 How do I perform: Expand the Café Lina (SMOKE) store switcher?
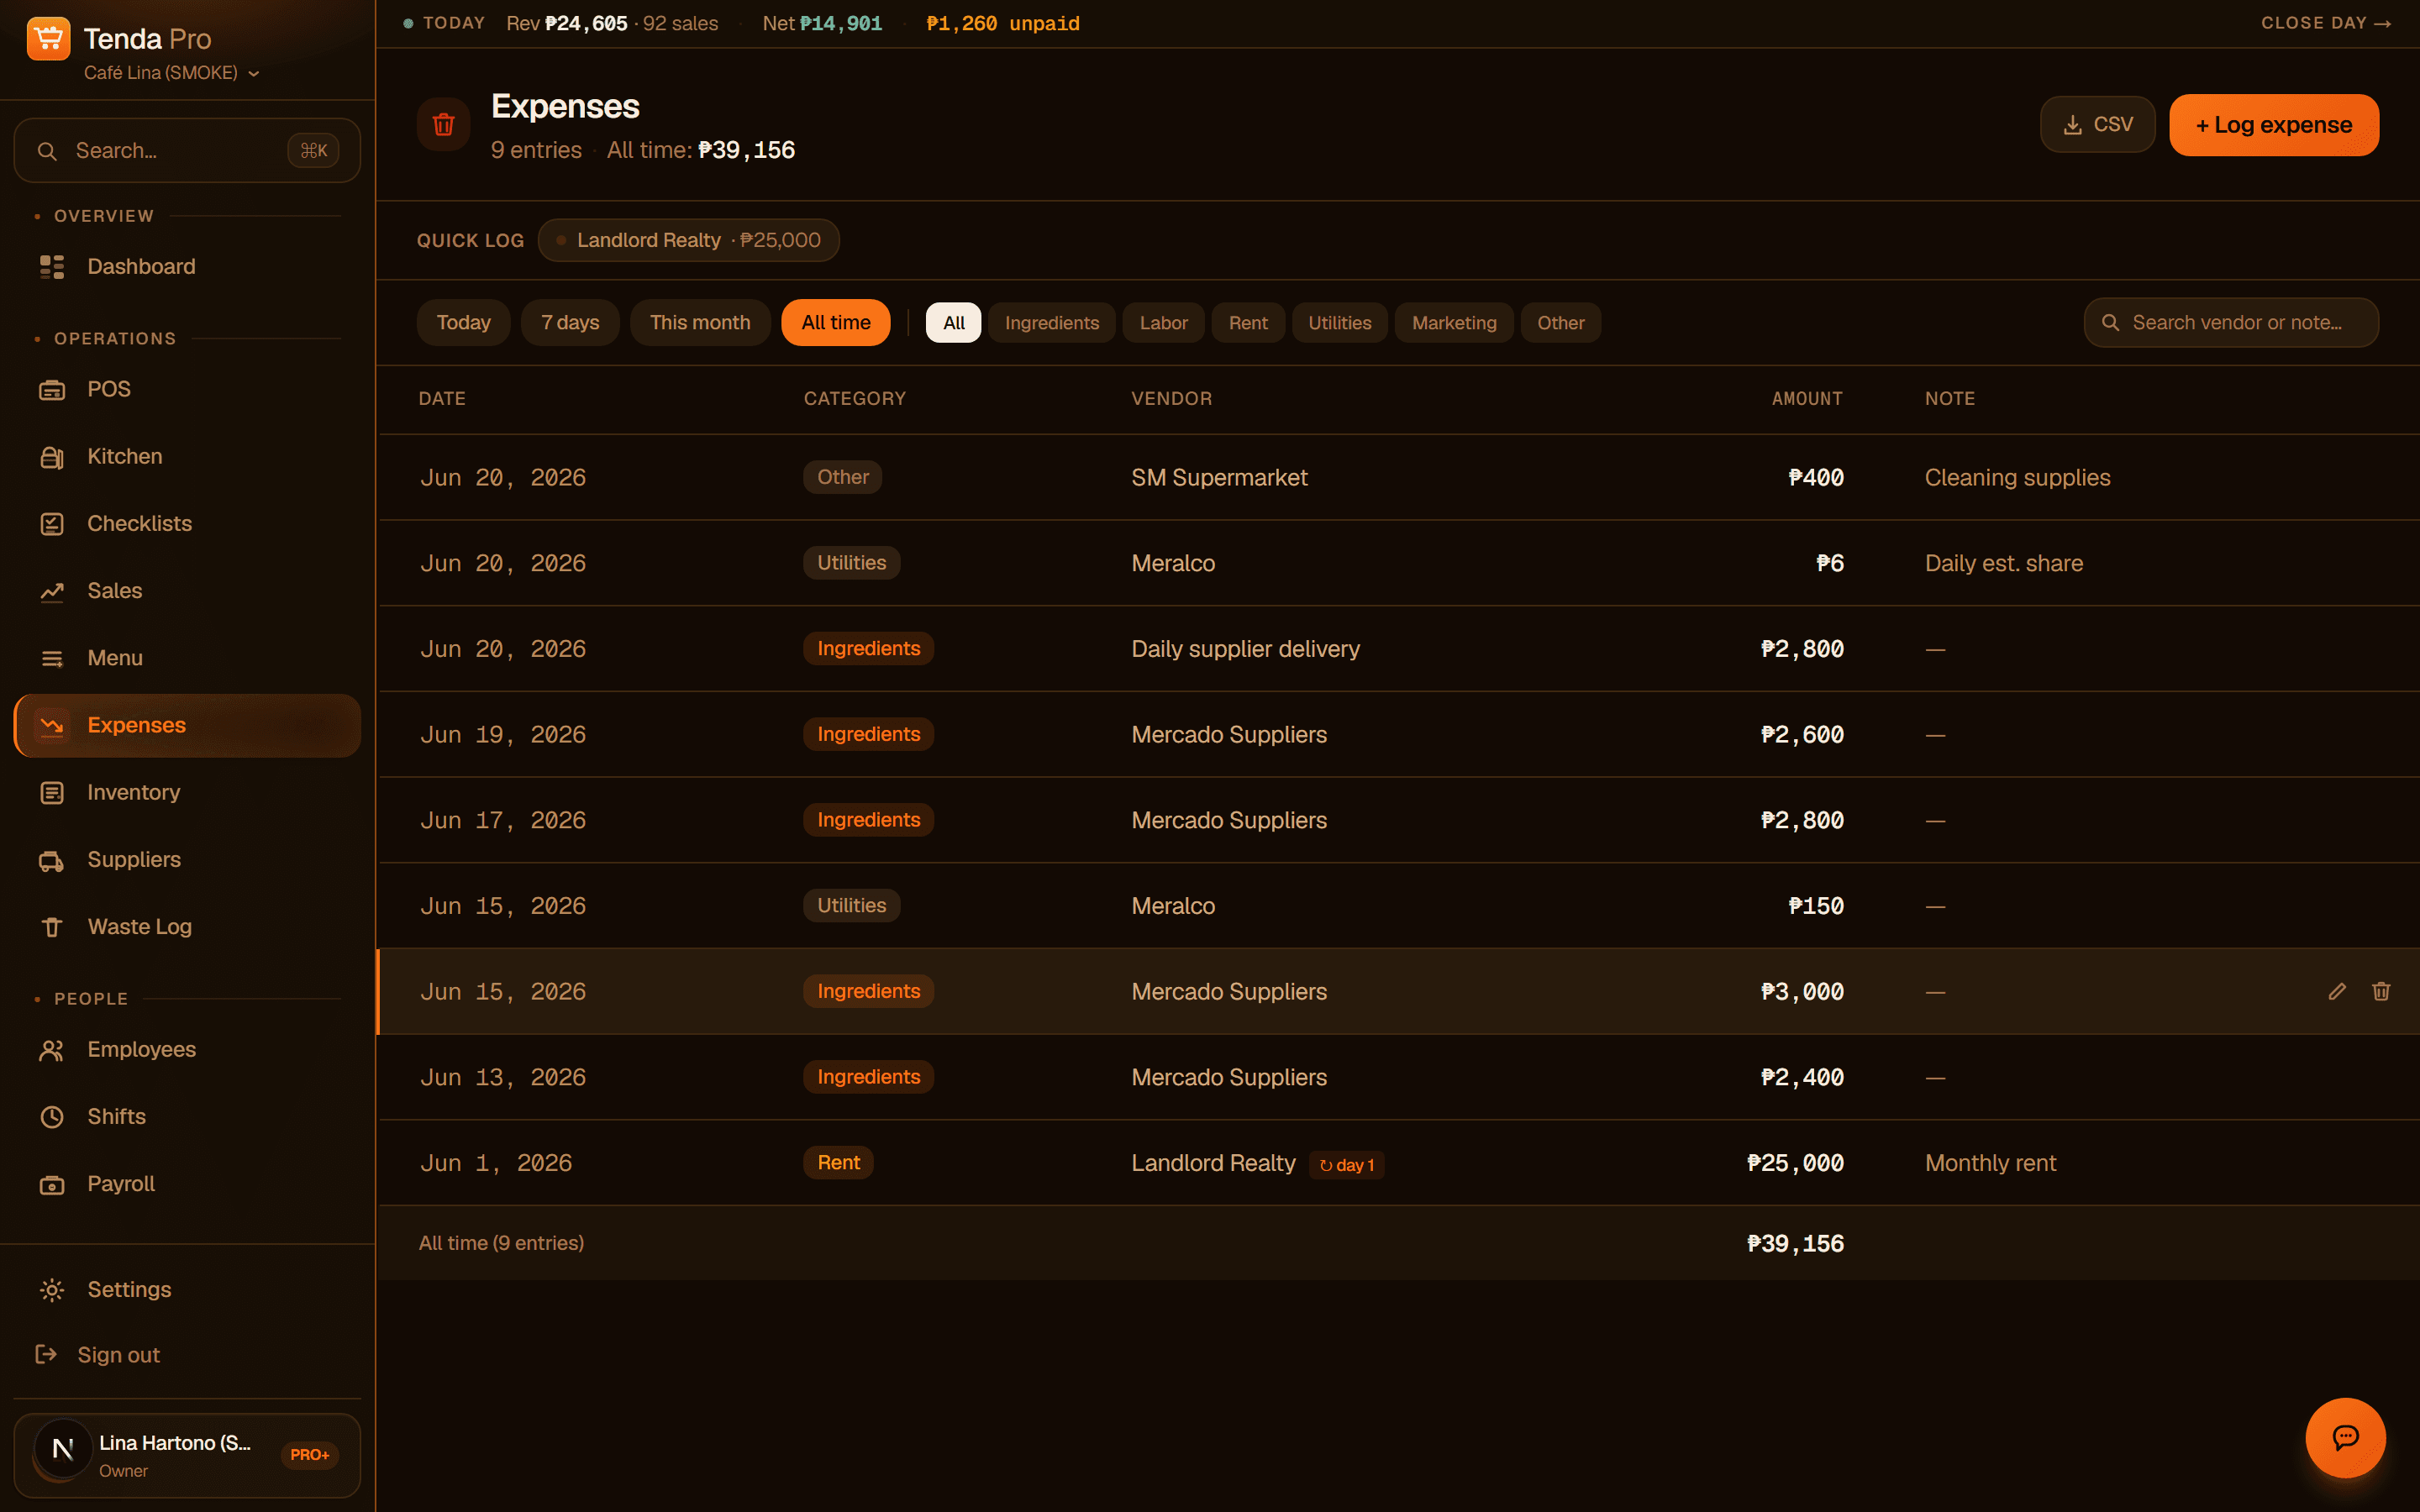pos(172,73)
